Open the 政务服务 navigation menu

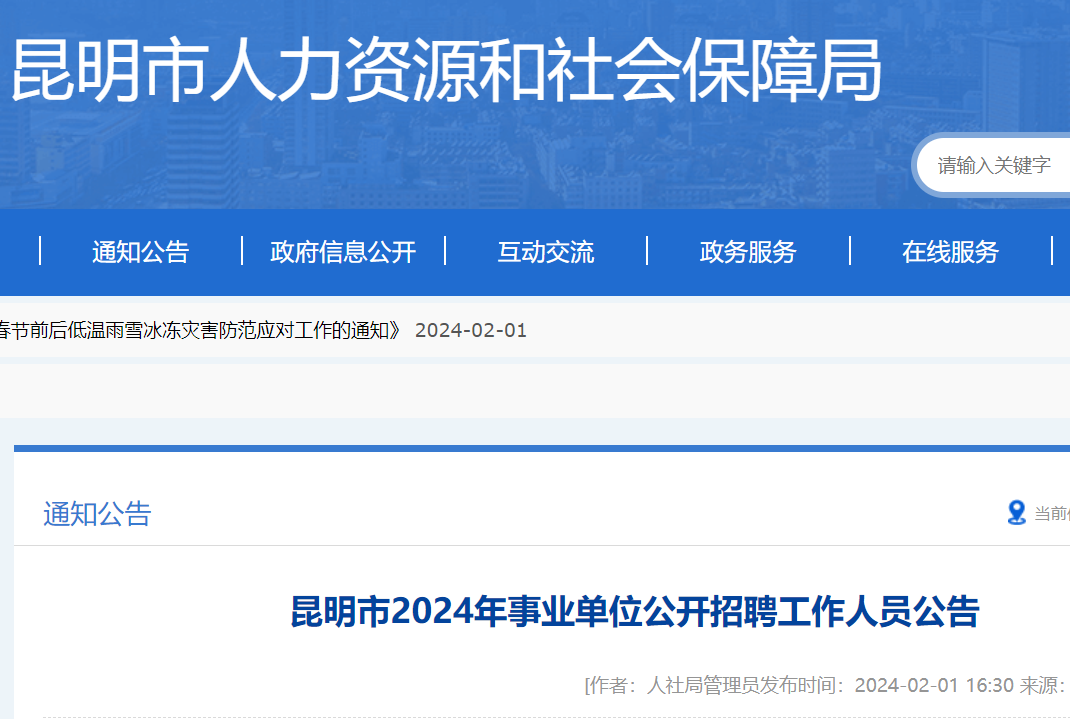pos(748,252)
